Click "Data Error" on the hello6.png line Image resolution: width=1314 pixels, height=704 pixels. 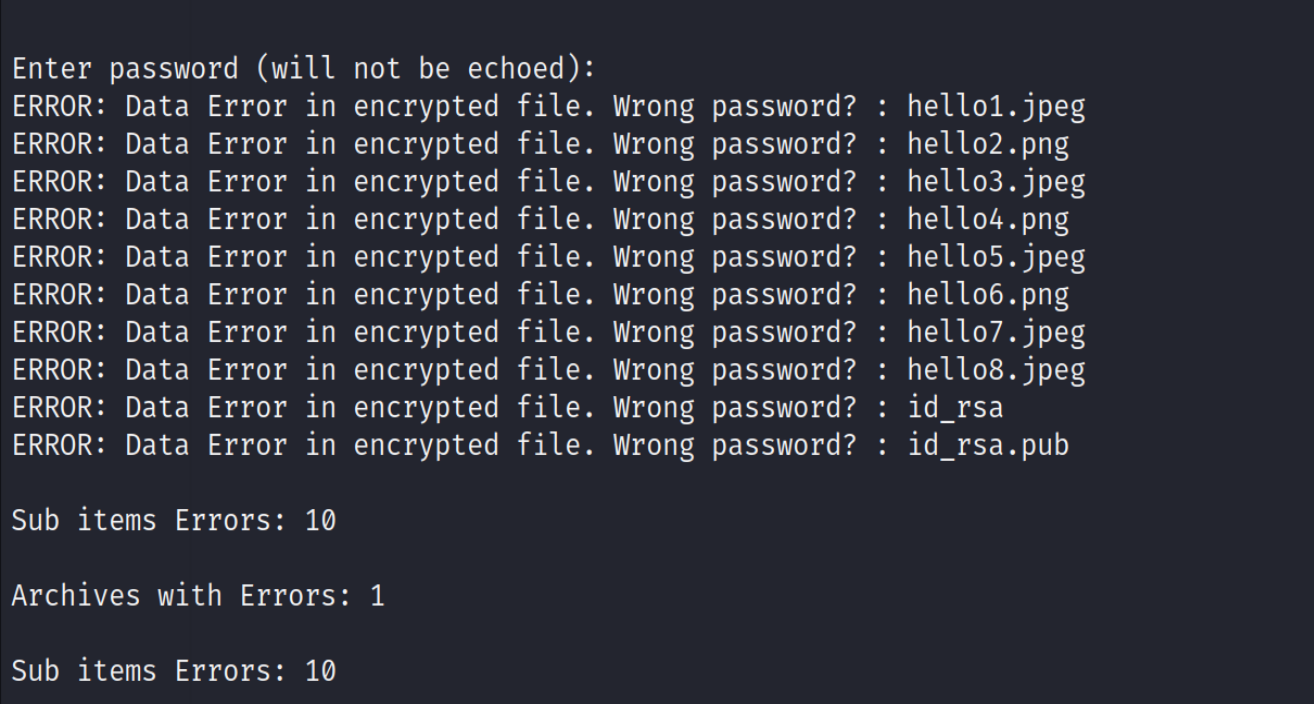coord(206,295)
